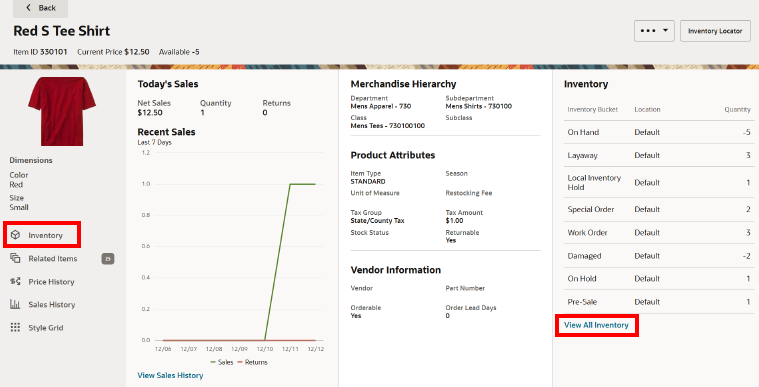This screenshot has width=759, height=387.
Task: Follow the View All Inventory link
Action: click(596, 325)
